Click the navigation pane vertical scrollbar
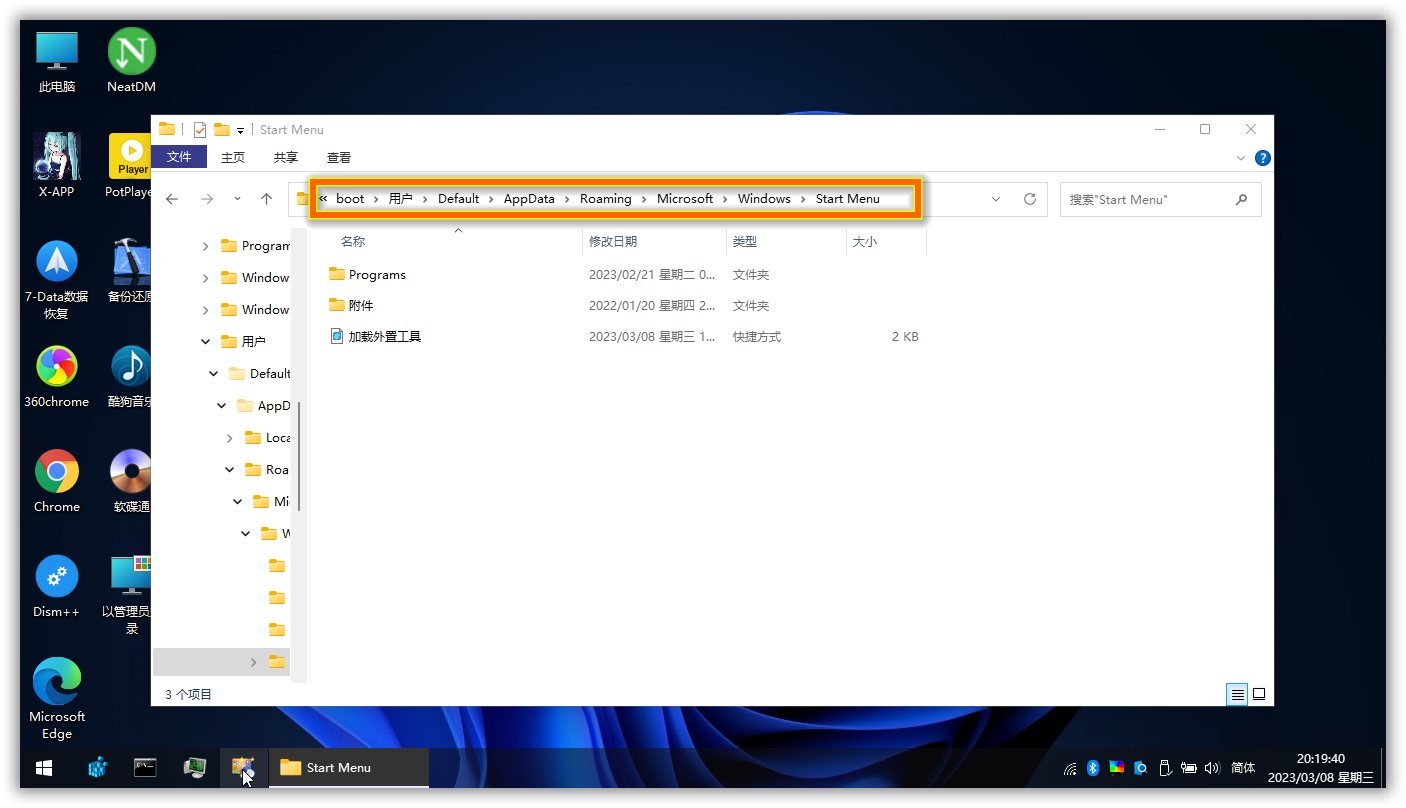This screenshot has width=1406, height=808. (x=298, y=456)
